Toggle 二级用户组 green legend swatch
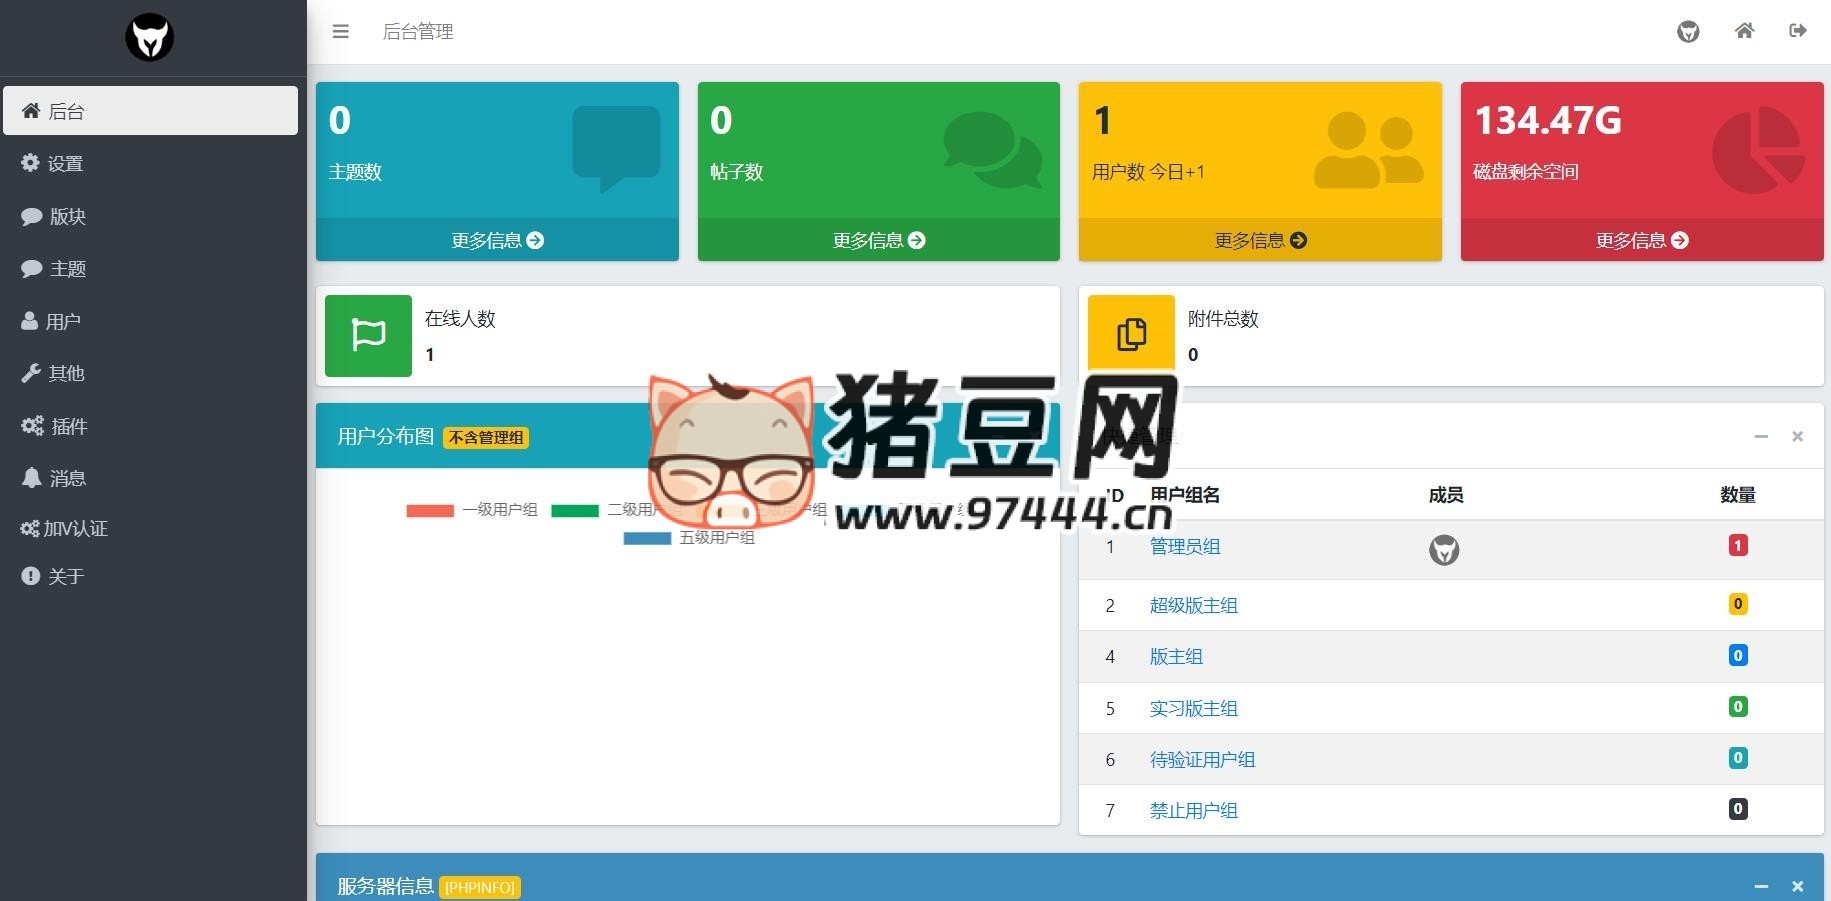This screenshot has width=1831, height=901. coord(575,510)
